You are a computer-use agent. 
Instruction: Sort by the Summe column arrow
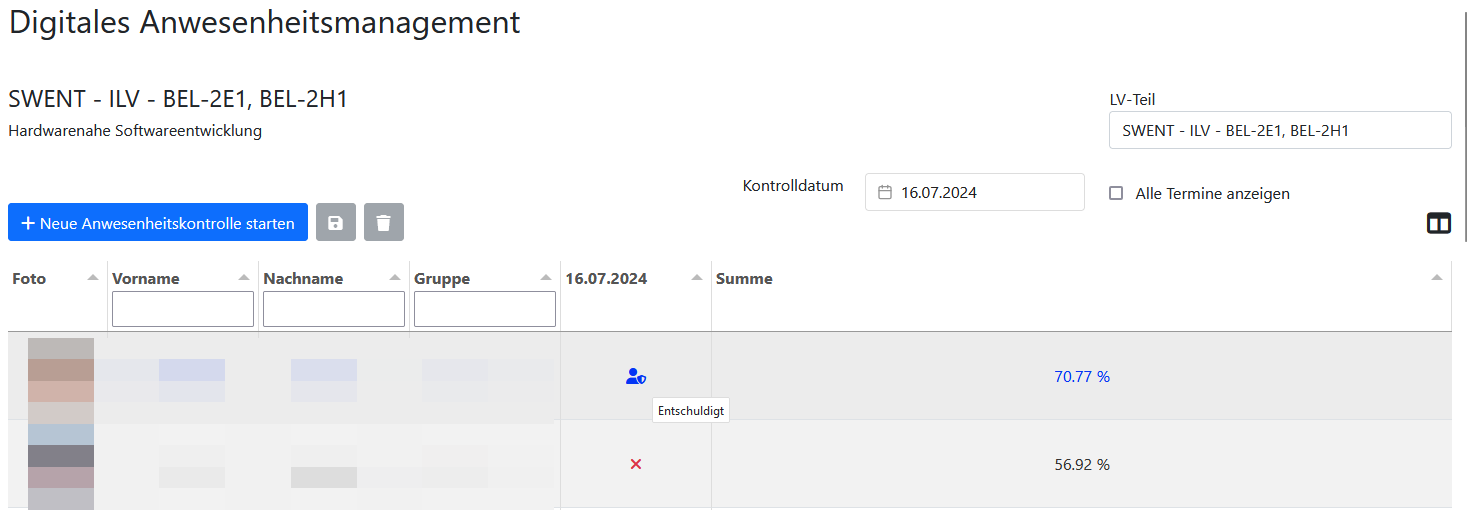click(x=1437, y=278)
